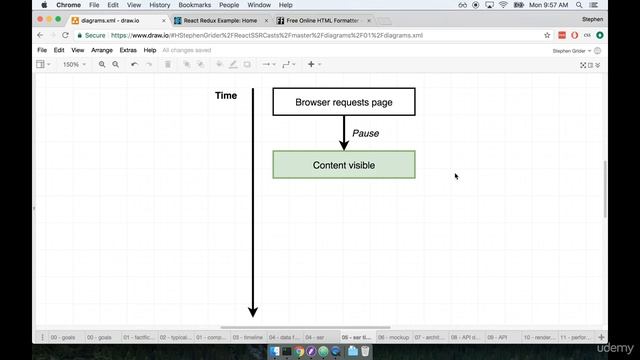640x360 pixels.
Task: Open the pages list dots menu
Action: point(42,337)
